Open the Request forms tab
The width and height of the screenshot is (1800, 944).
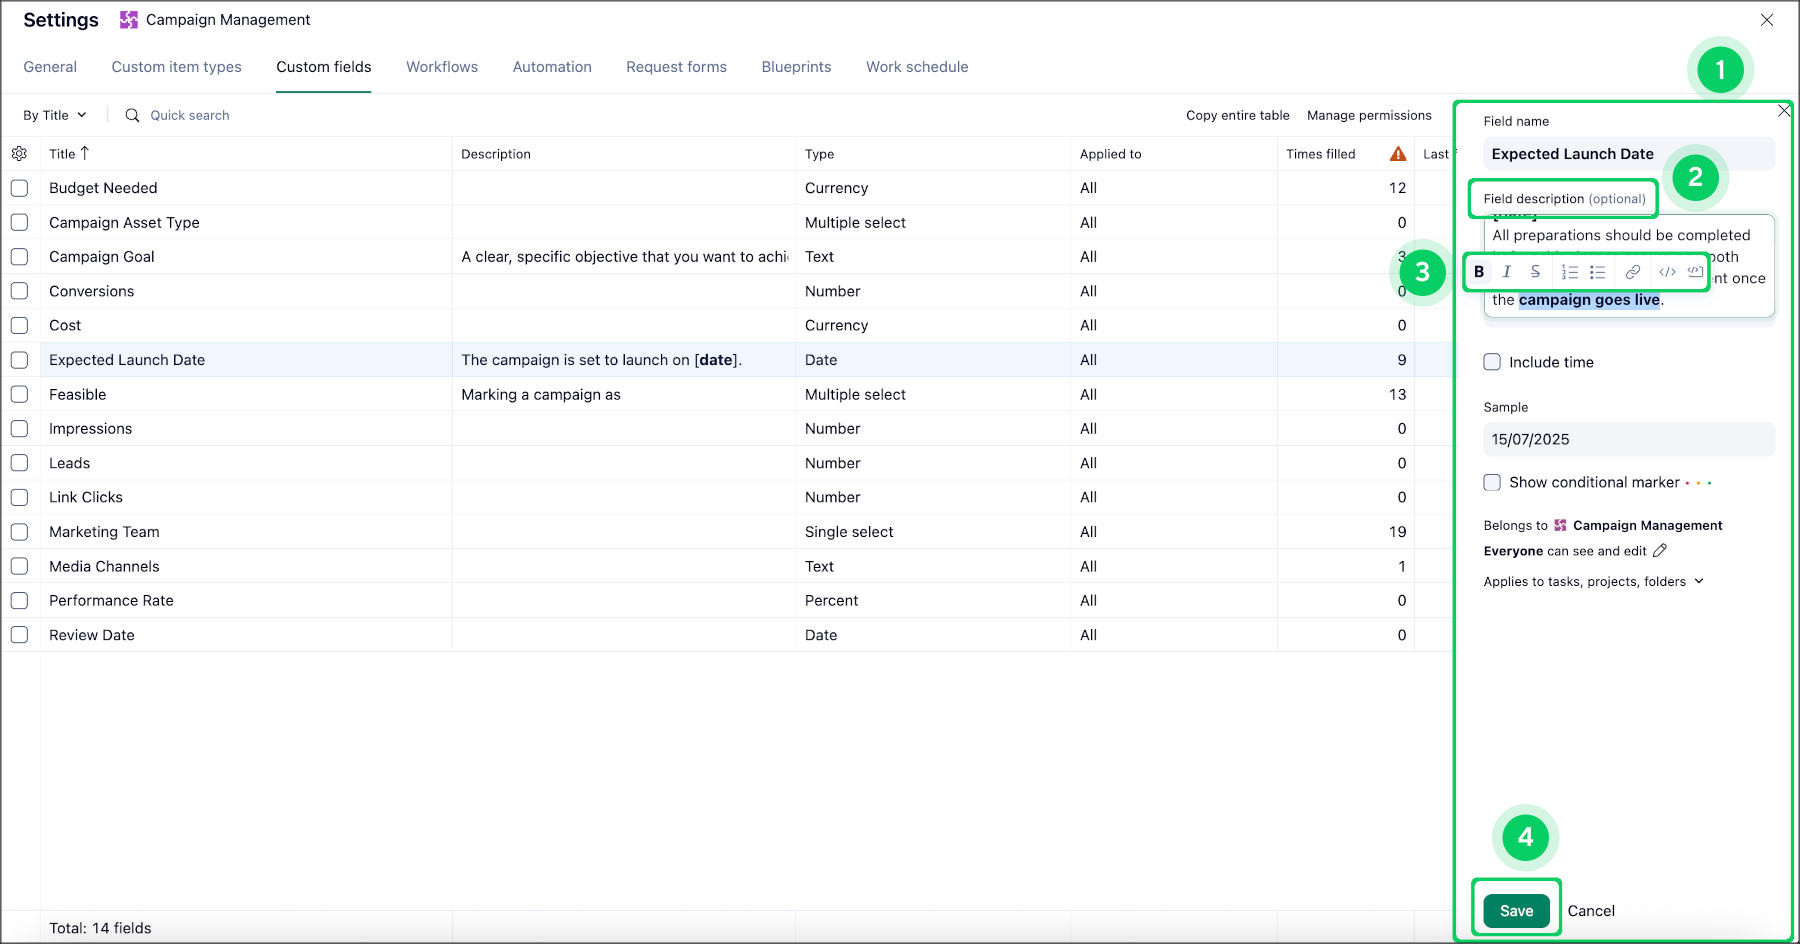coord(676,66)
